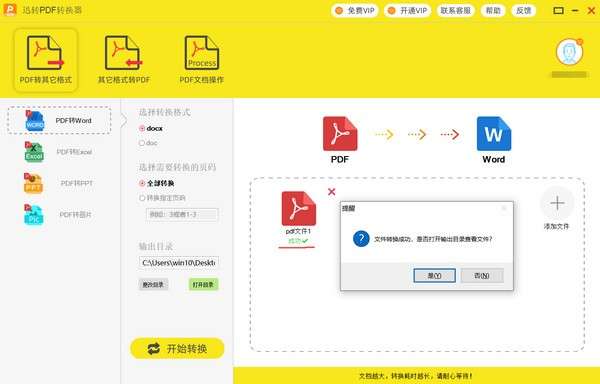Click the plus icon to add file
The height and width of the screenshot is (384, 600).
[x=557, y=203]
